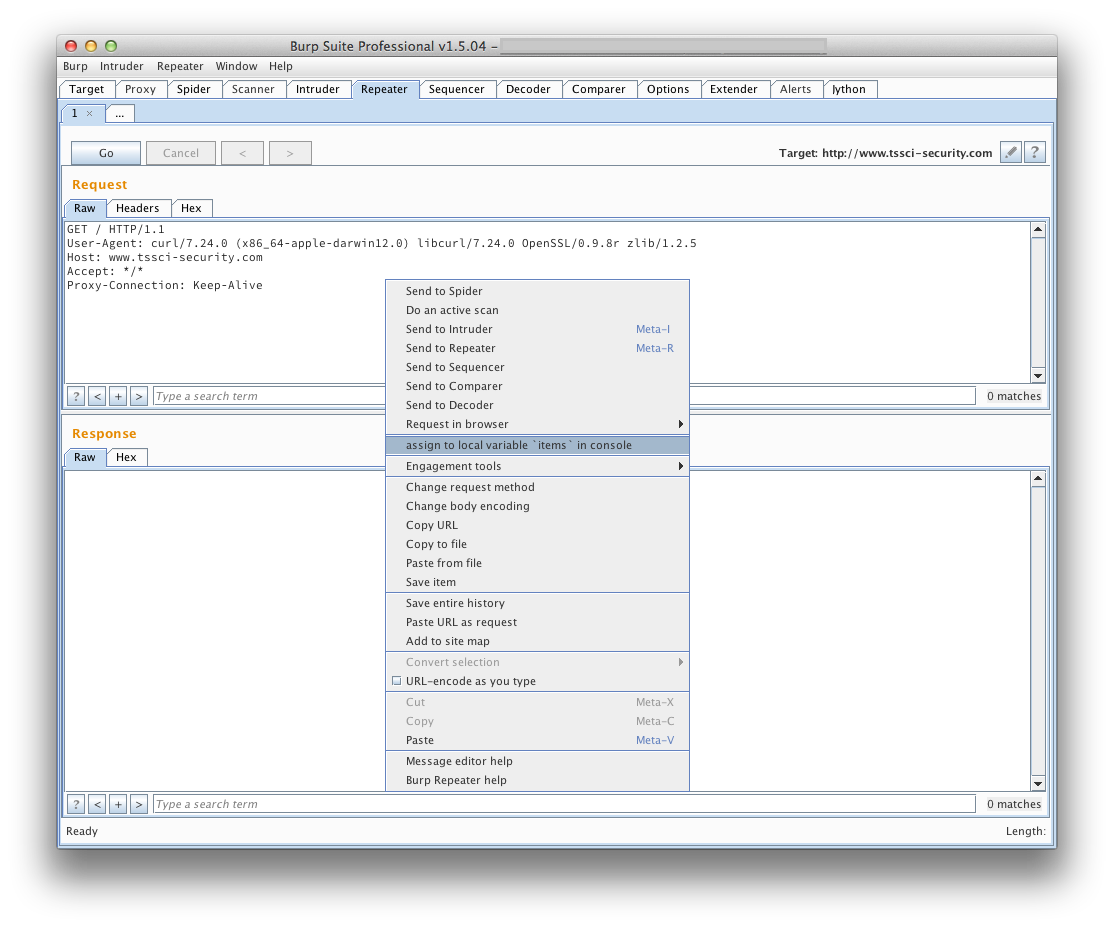
Task: Switch to the Target tab
Action: [86, 89]
